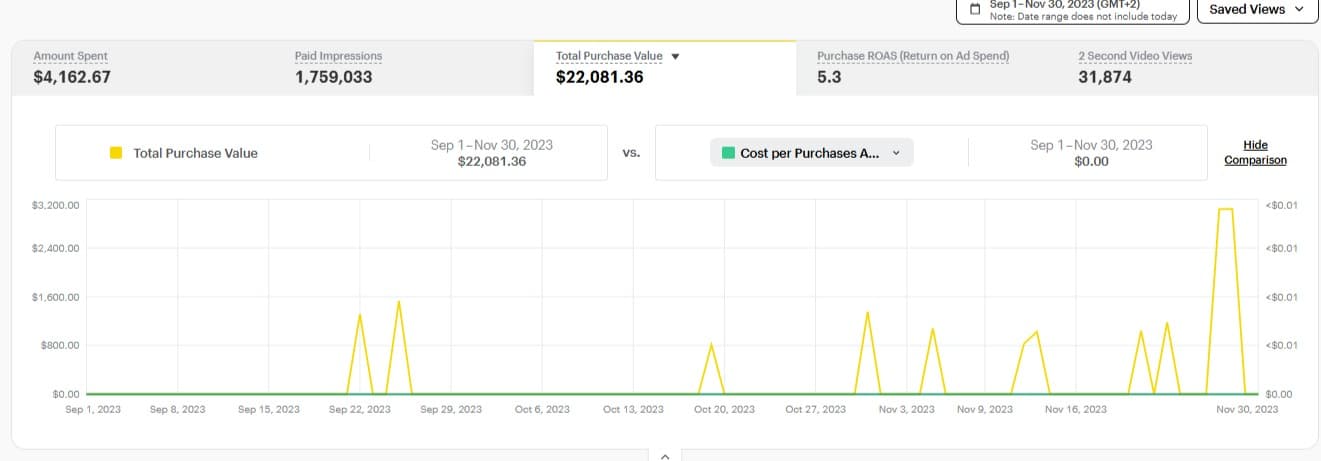The width and height of the screenshot is (1321, 461).
Task: Select the Purchase ROAS metric tab
Action: (x=912, y=67)
